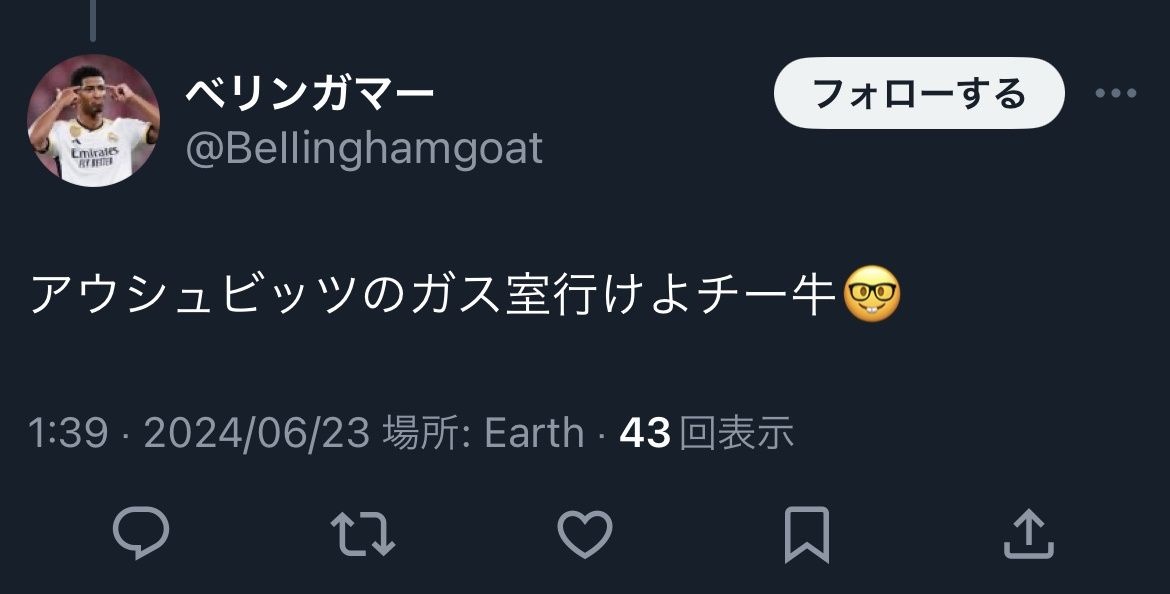The width and height of the screenshot is (1170, 594).
Task: Click the nerd face emoji in the post
Action: coord(872,294)
